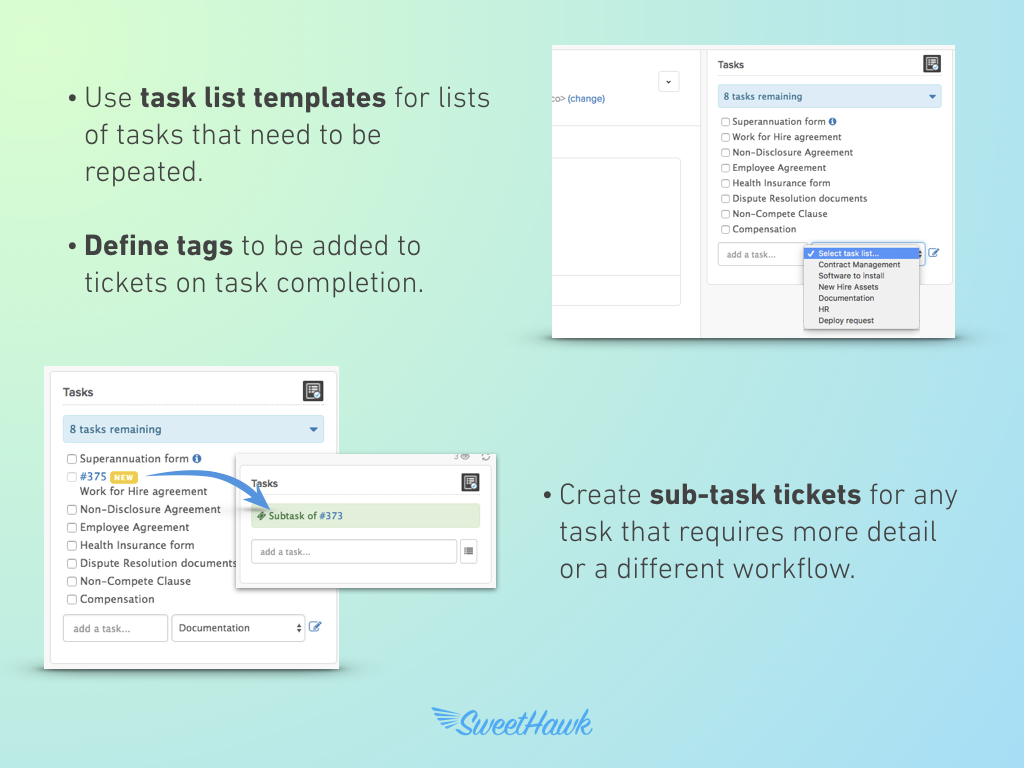The height and width of the screenshot is (768, 1024).
Task: Click the NEW badge next to #375
Action: pos(123,477)
